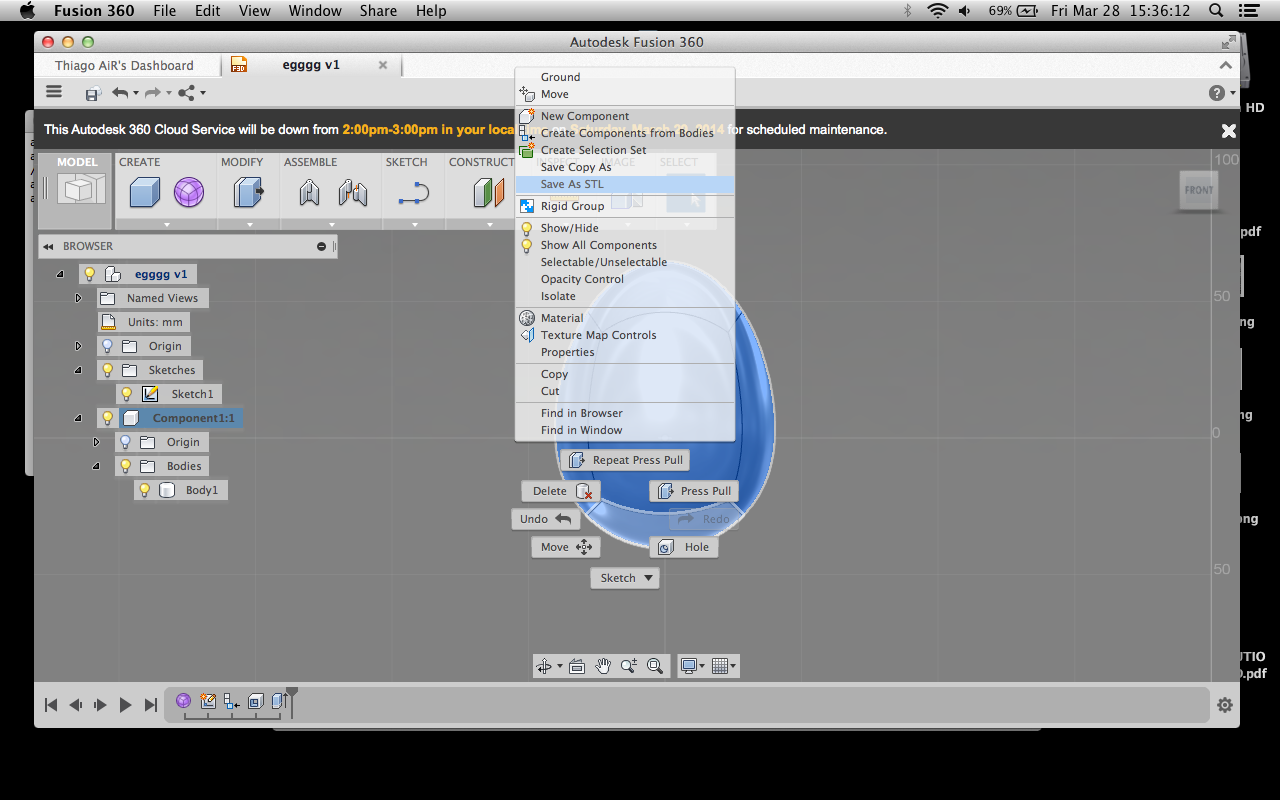Dismiss the maintenance notification banner
This screenshot has height=800, width=1280.
point(1229,130)
